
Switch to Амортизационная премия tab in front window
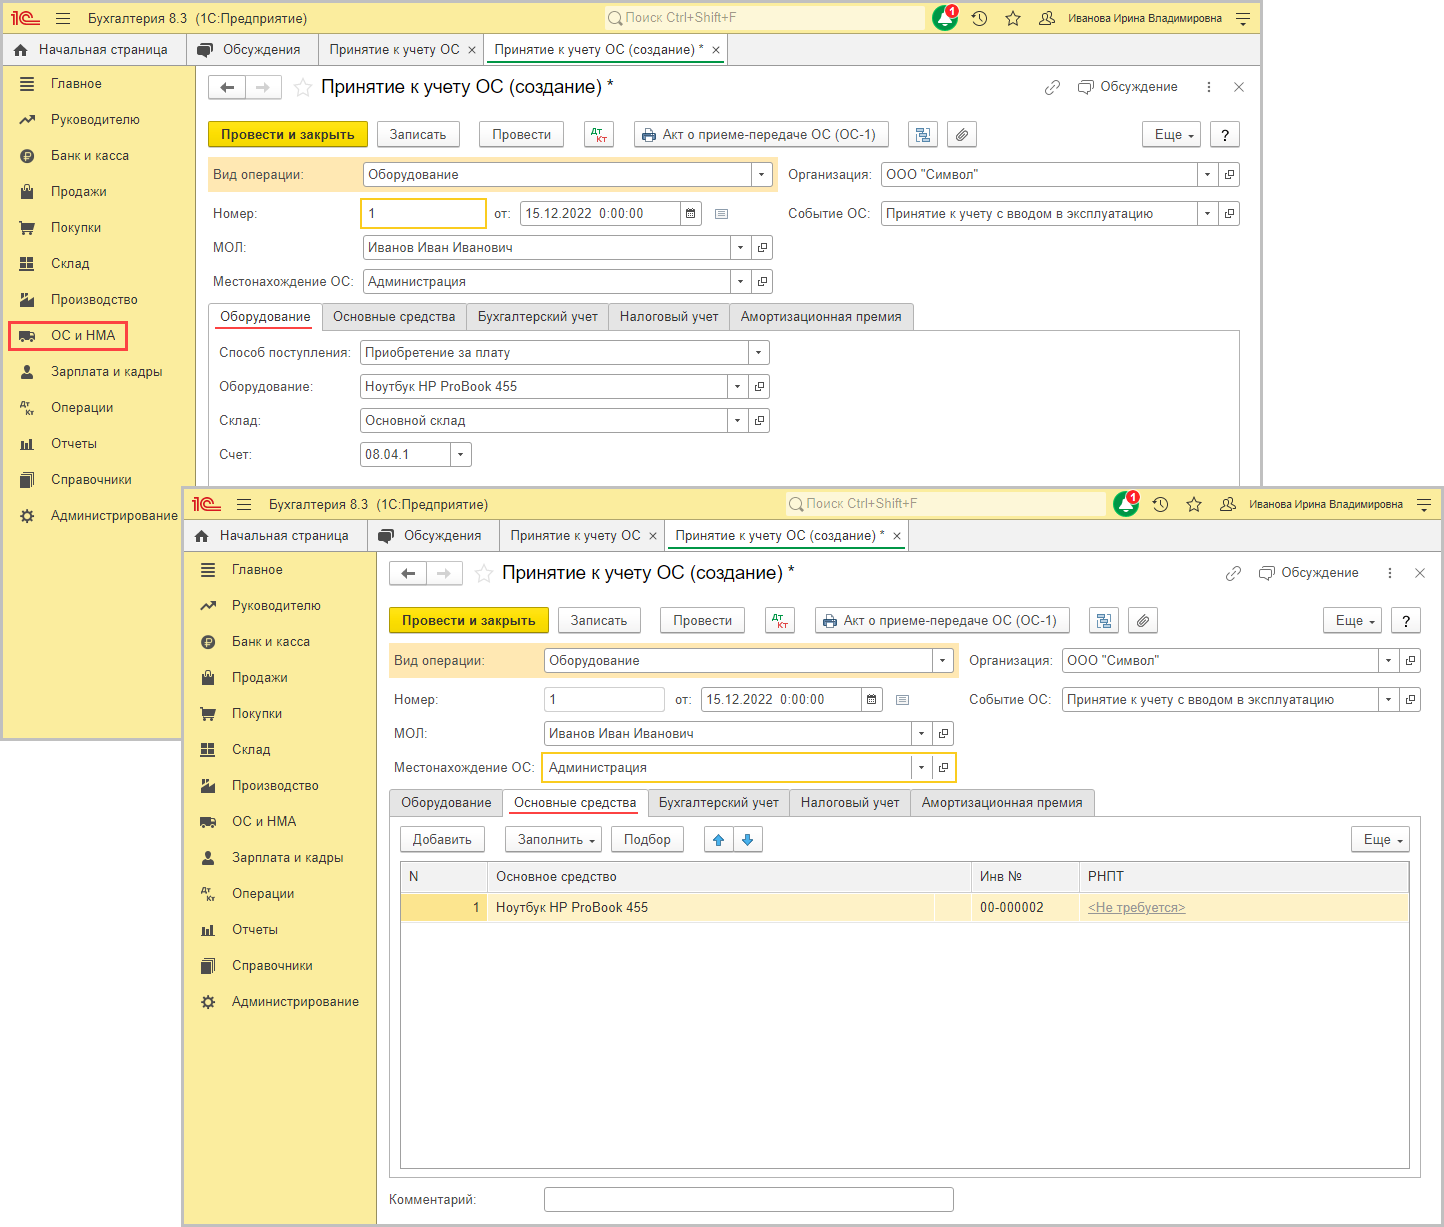(1002, 802)
